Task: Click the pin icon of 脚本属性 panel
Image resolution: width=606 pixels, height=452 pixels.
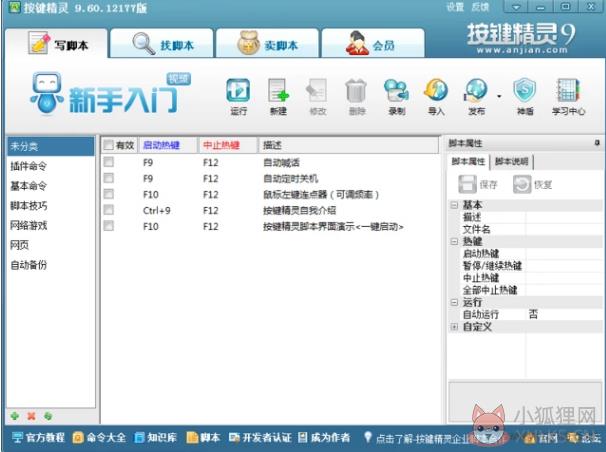Action: (x=597, y=143)
